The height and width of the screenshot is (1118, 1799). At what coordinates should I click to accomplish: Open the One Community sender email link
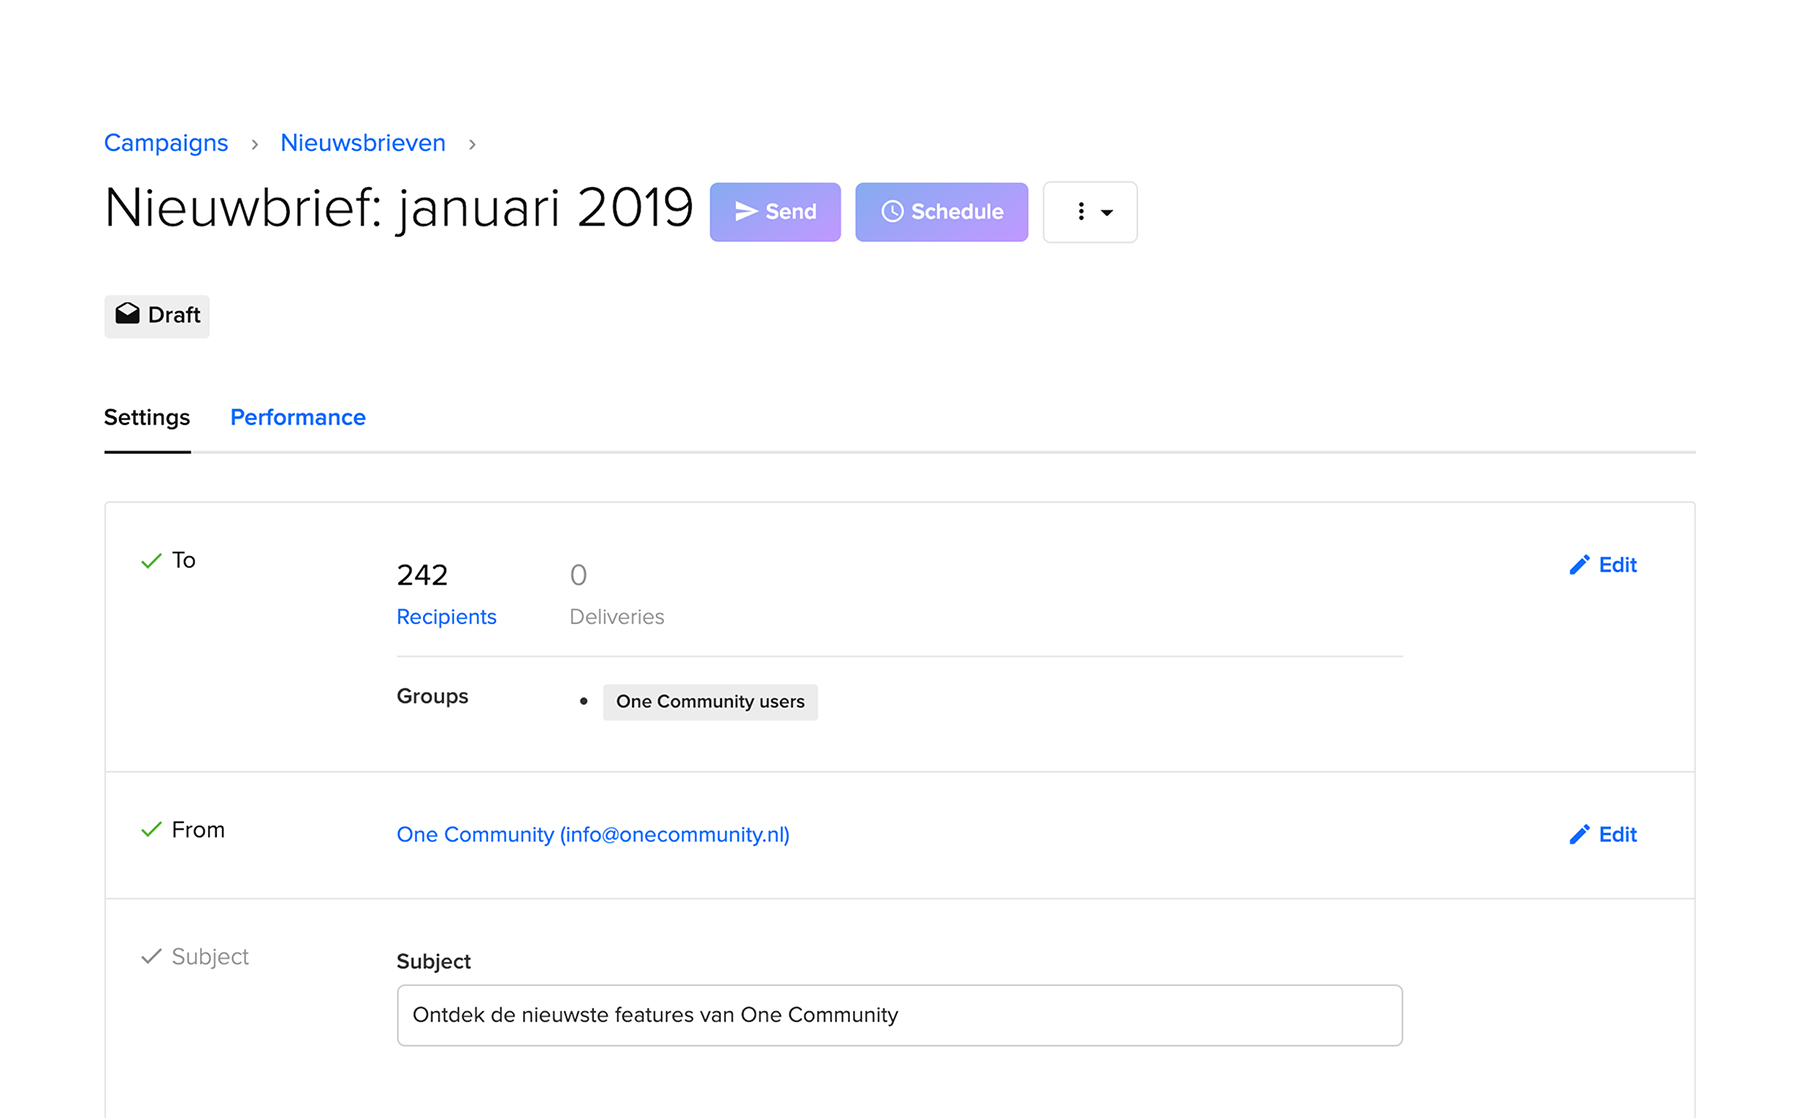[593, 835]
